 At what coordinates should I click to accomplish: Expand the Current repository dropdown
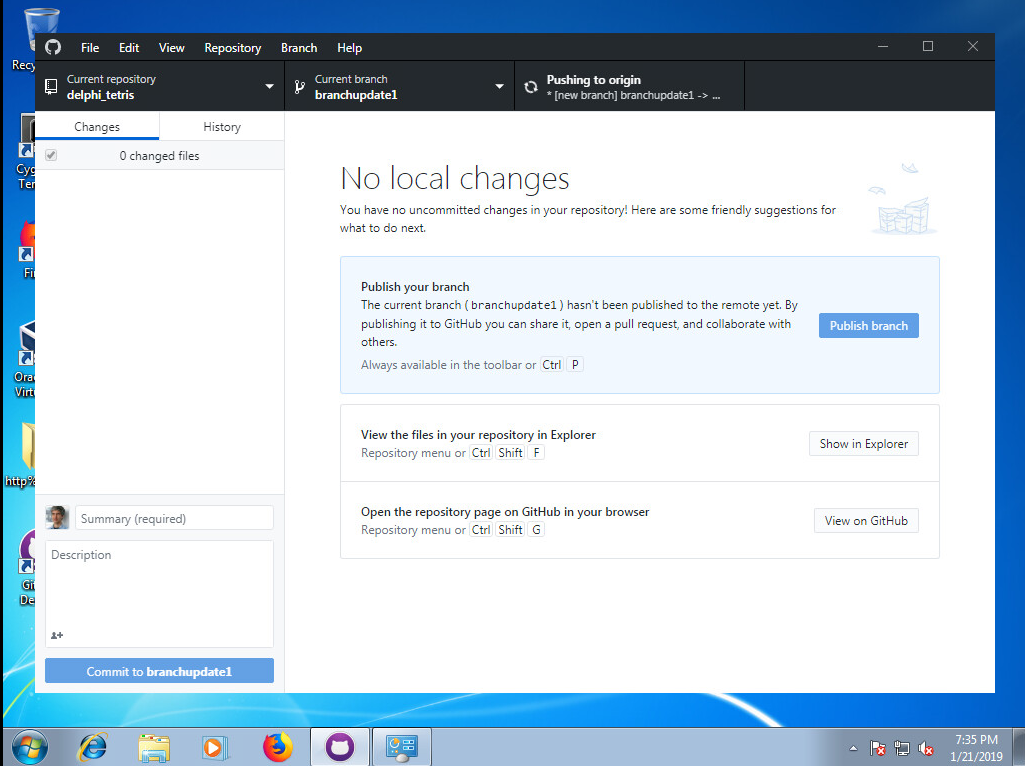click(x=160, y=87)
